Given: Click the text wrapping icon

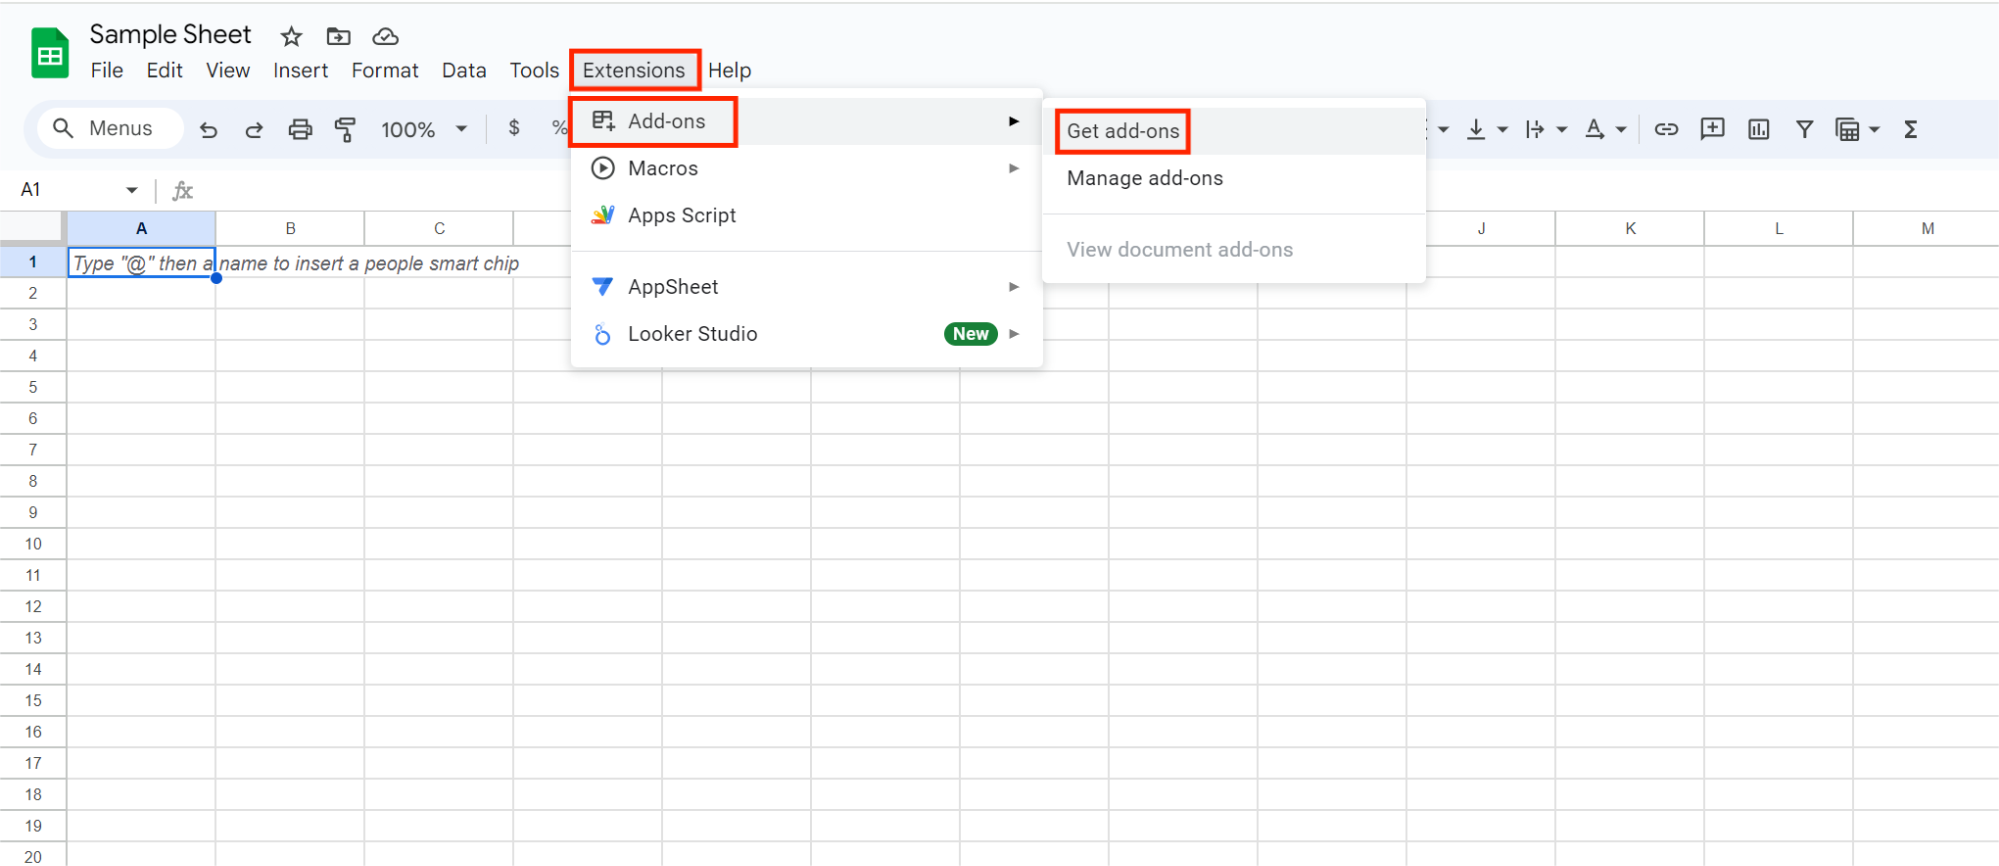Looking at the screenshot, I should click(1534, 129).
